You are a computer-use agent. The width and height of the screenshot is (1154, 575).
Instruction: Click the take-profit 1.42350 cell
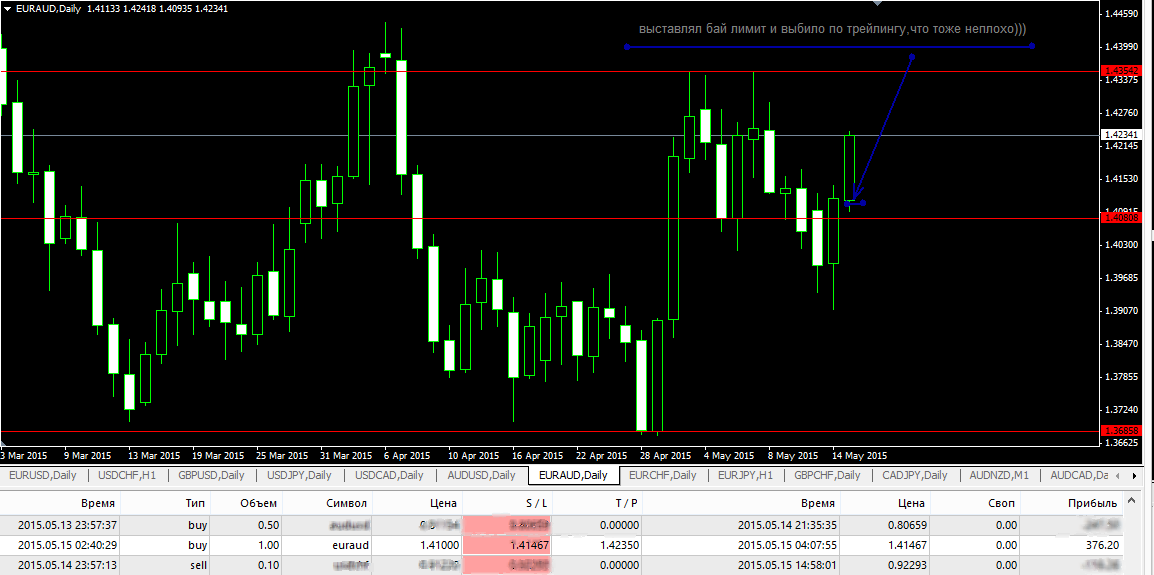coord(598,546)
